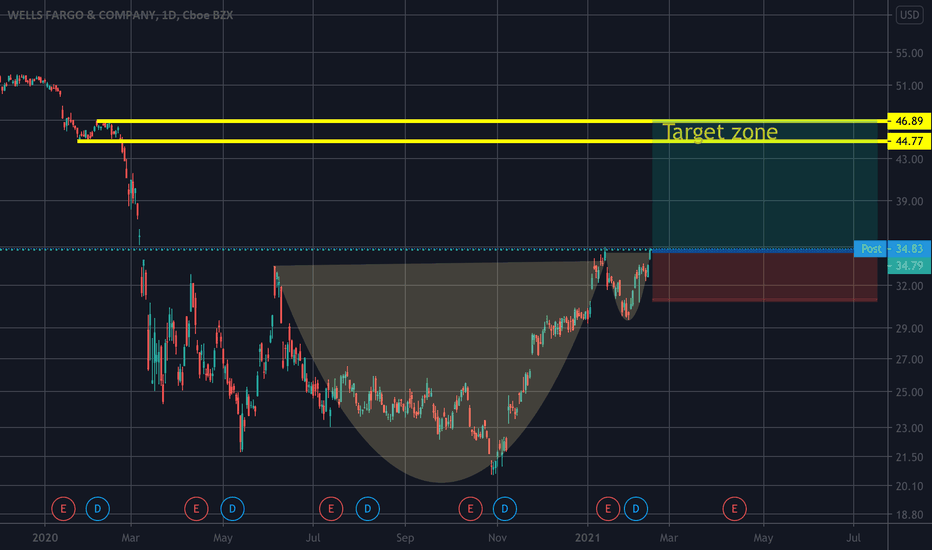Click the 20.10 price axis label
932x550 pixels.
(x=909, y=486)
